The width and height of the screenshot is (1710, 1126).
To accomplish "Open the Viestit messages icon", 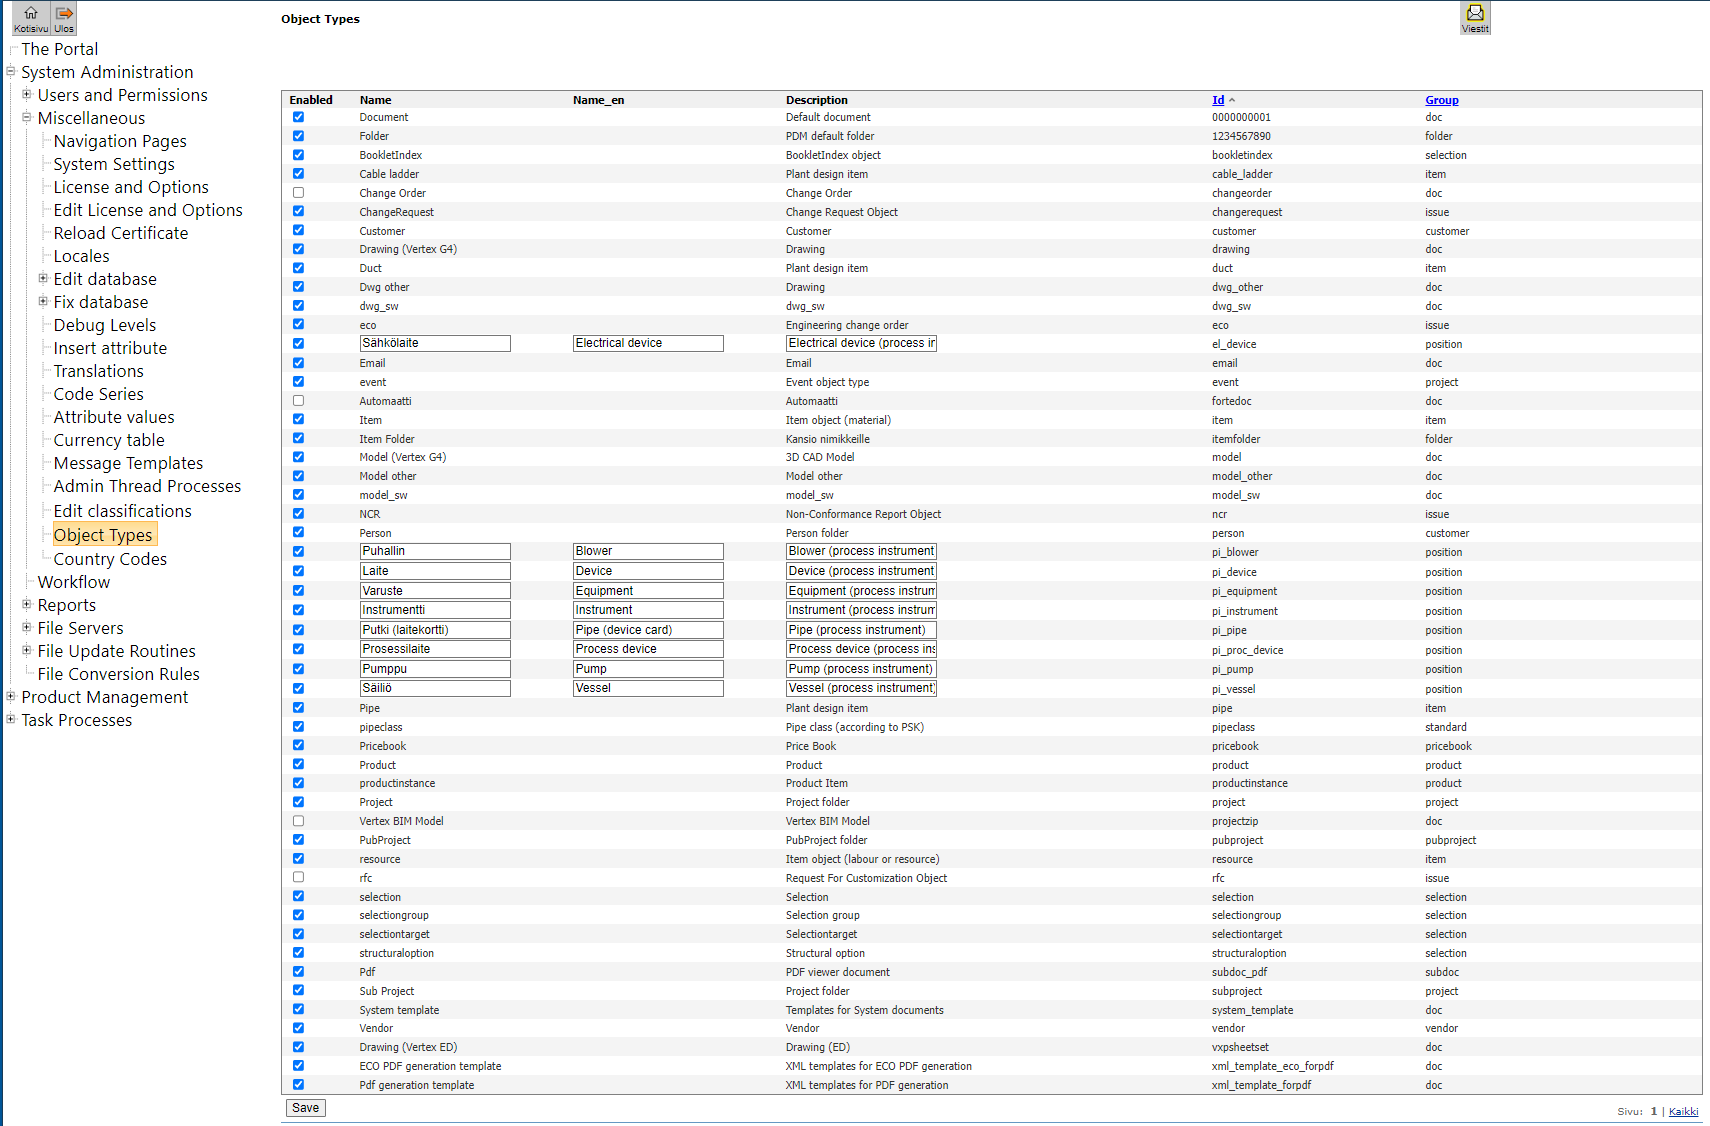I will coord(1475,17).
